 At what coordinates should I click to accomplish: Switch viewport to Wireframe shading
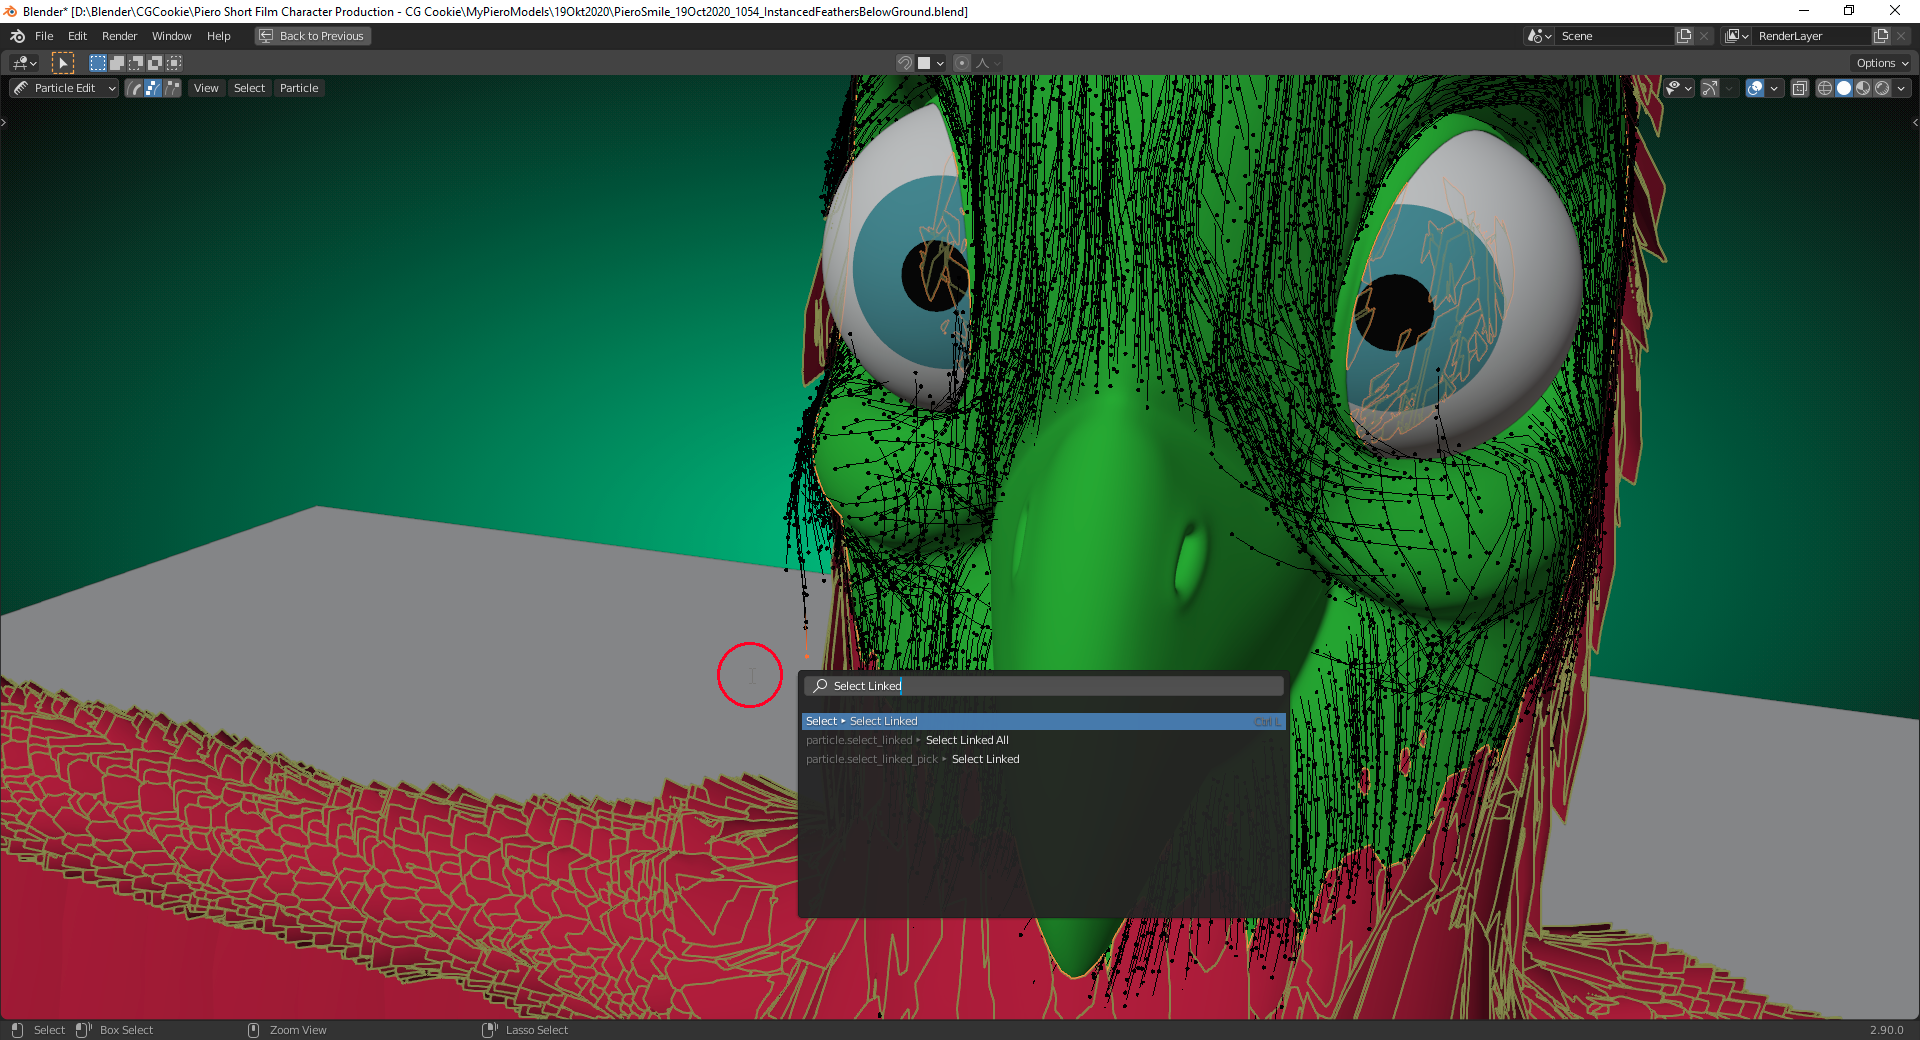click(1824, 88)
